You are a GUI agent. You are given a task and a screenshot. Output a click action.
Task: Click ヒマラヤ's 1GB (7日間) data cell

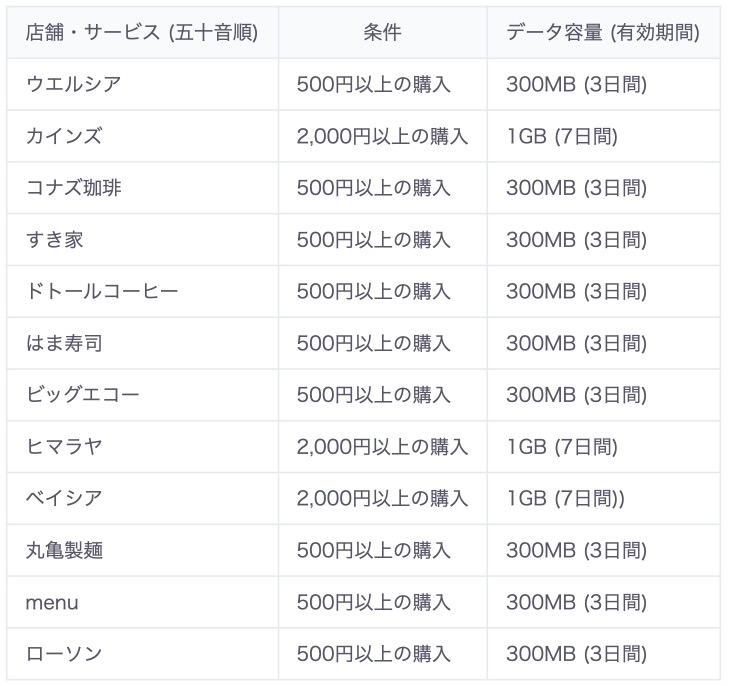click(x=562, y=447)
